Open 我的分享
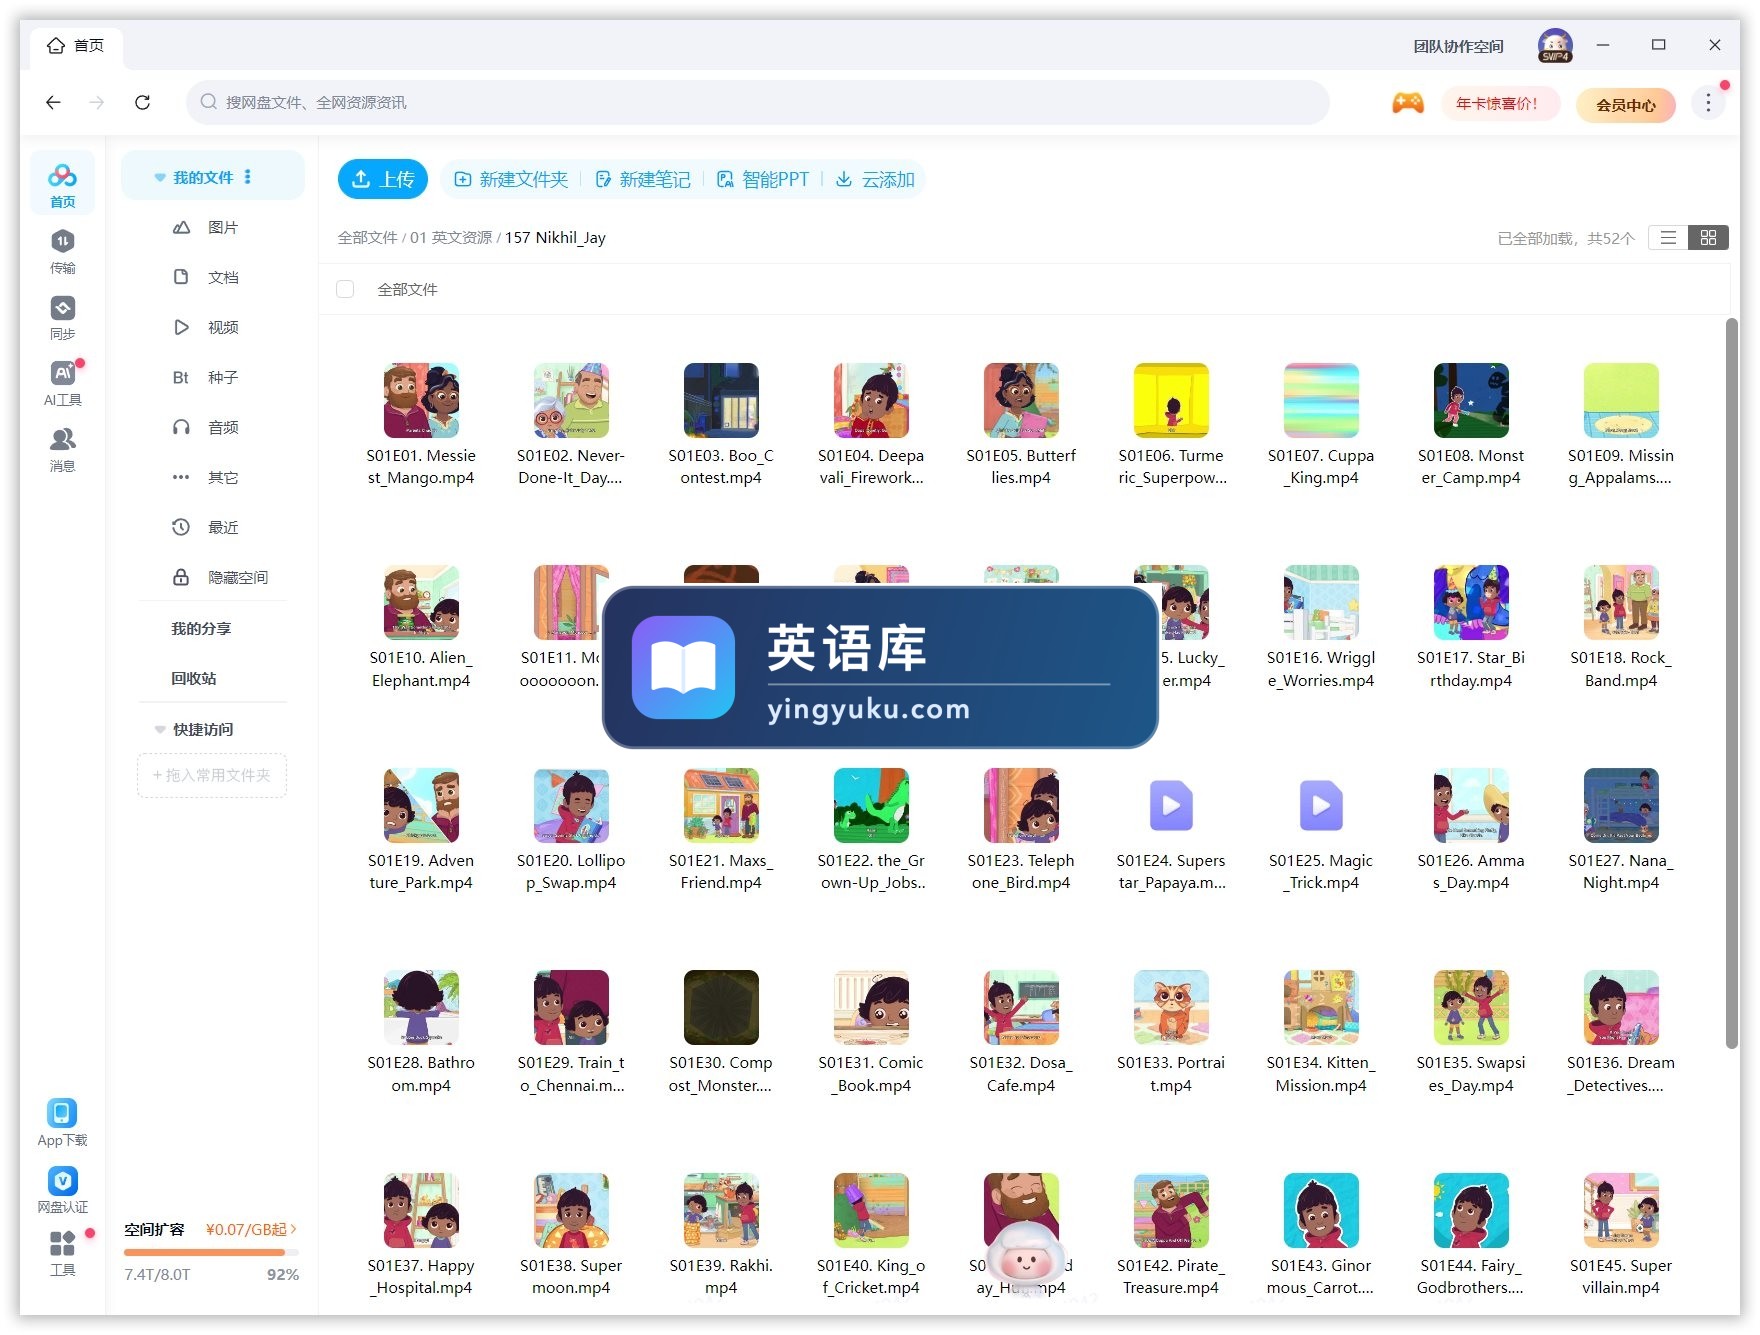The image size is (1760, 1335). pos(201,628)
